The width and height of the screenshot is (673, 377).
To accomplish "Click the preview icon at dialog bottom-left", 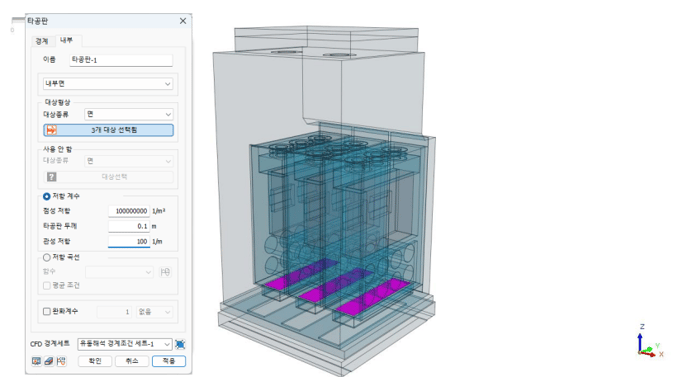I will [x=36, y=361].
